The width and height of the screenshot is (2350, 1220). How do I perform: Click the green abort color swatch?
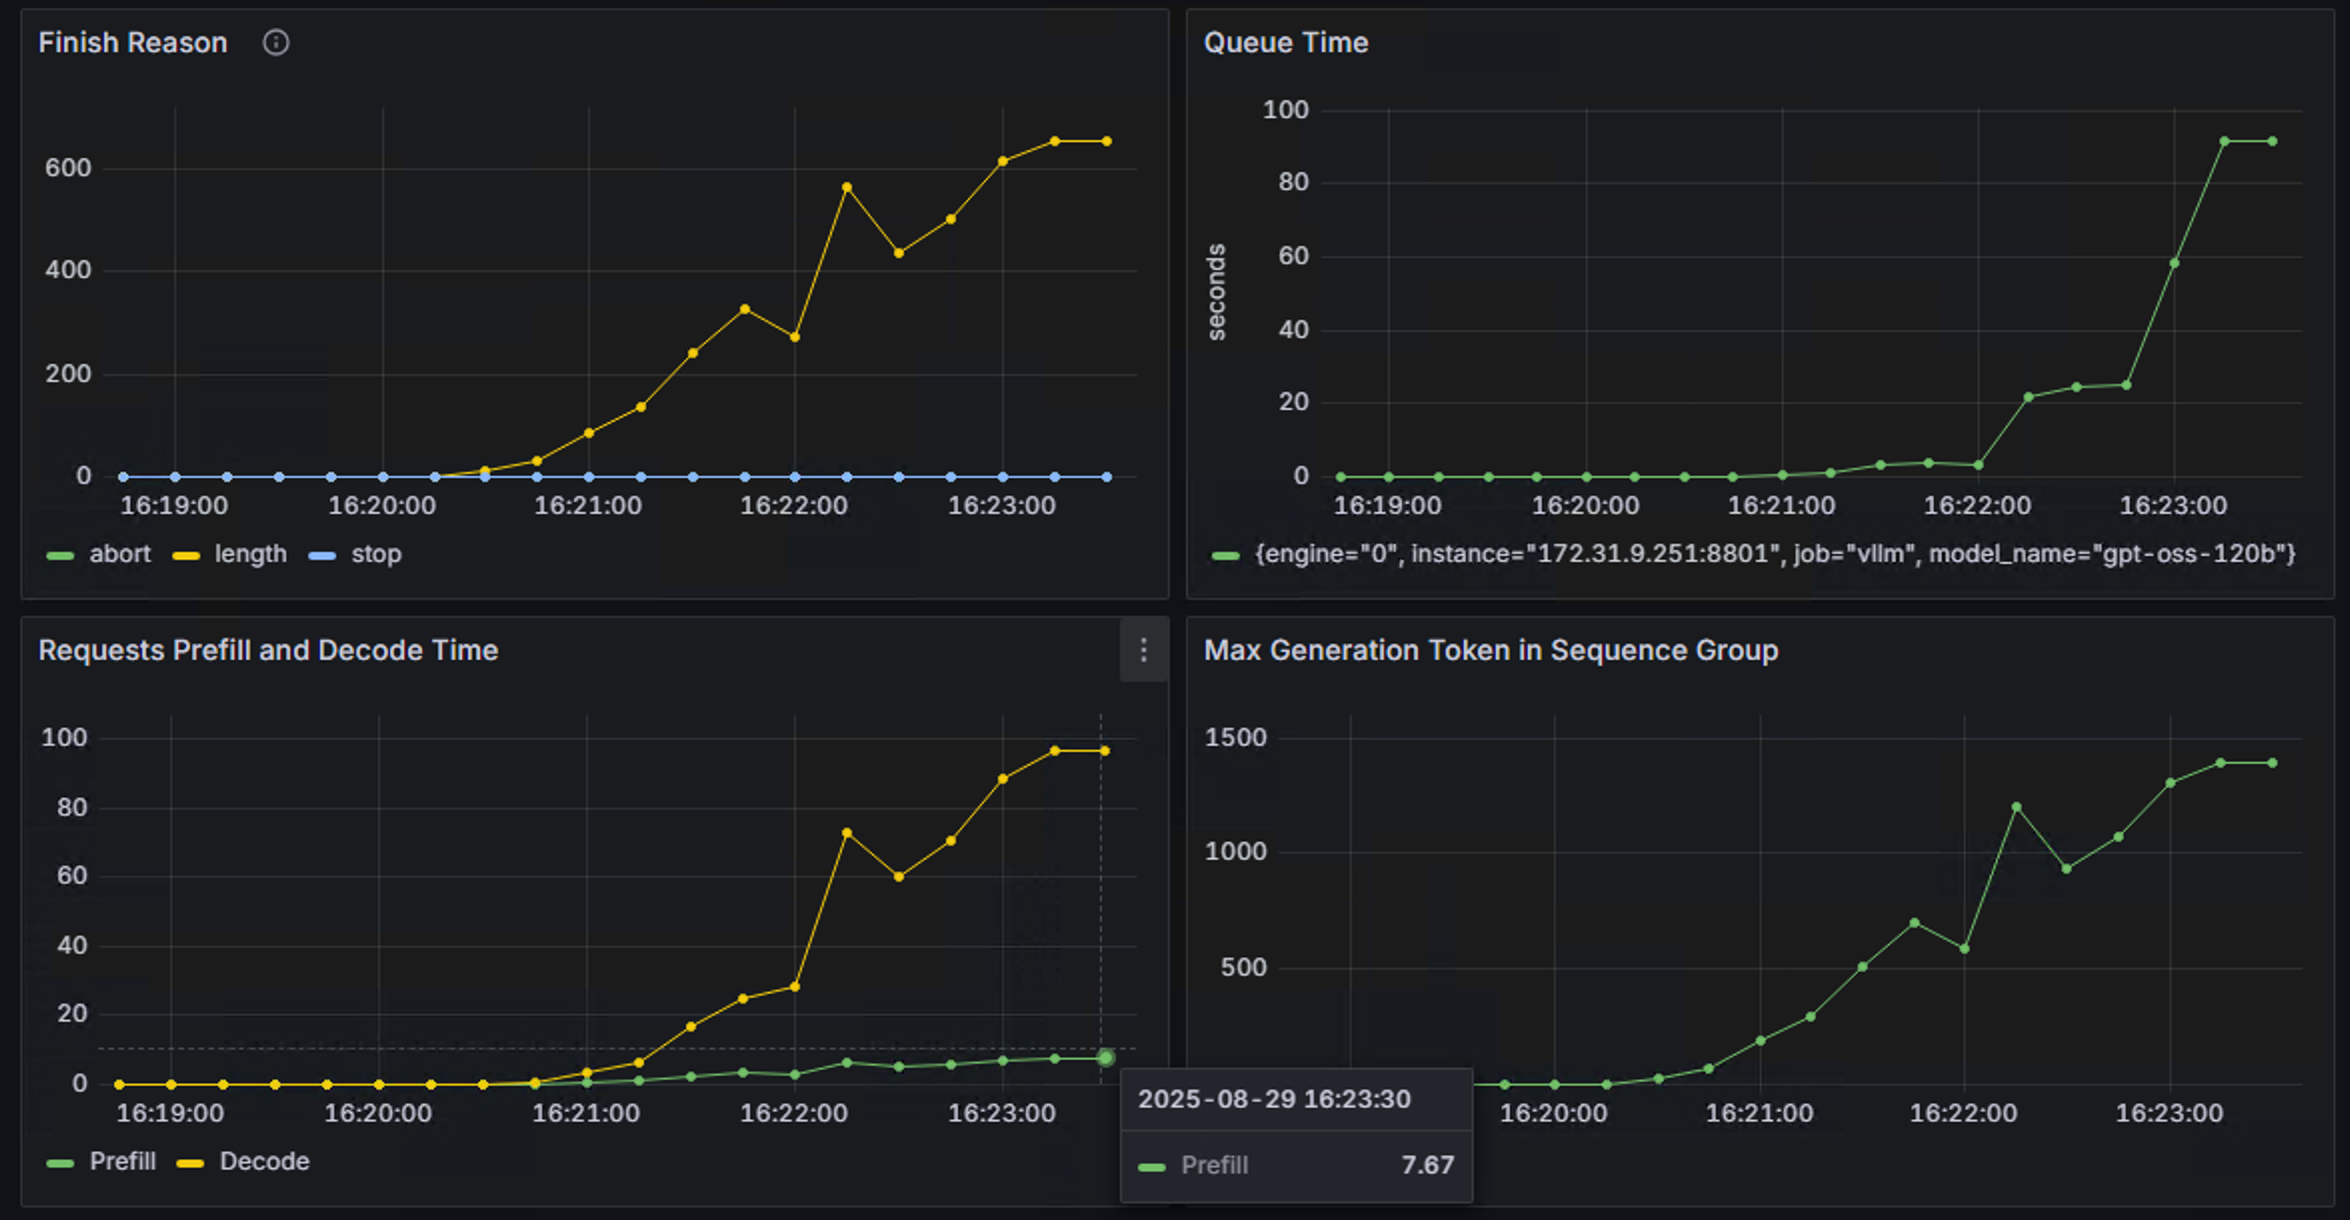point(60,556)
